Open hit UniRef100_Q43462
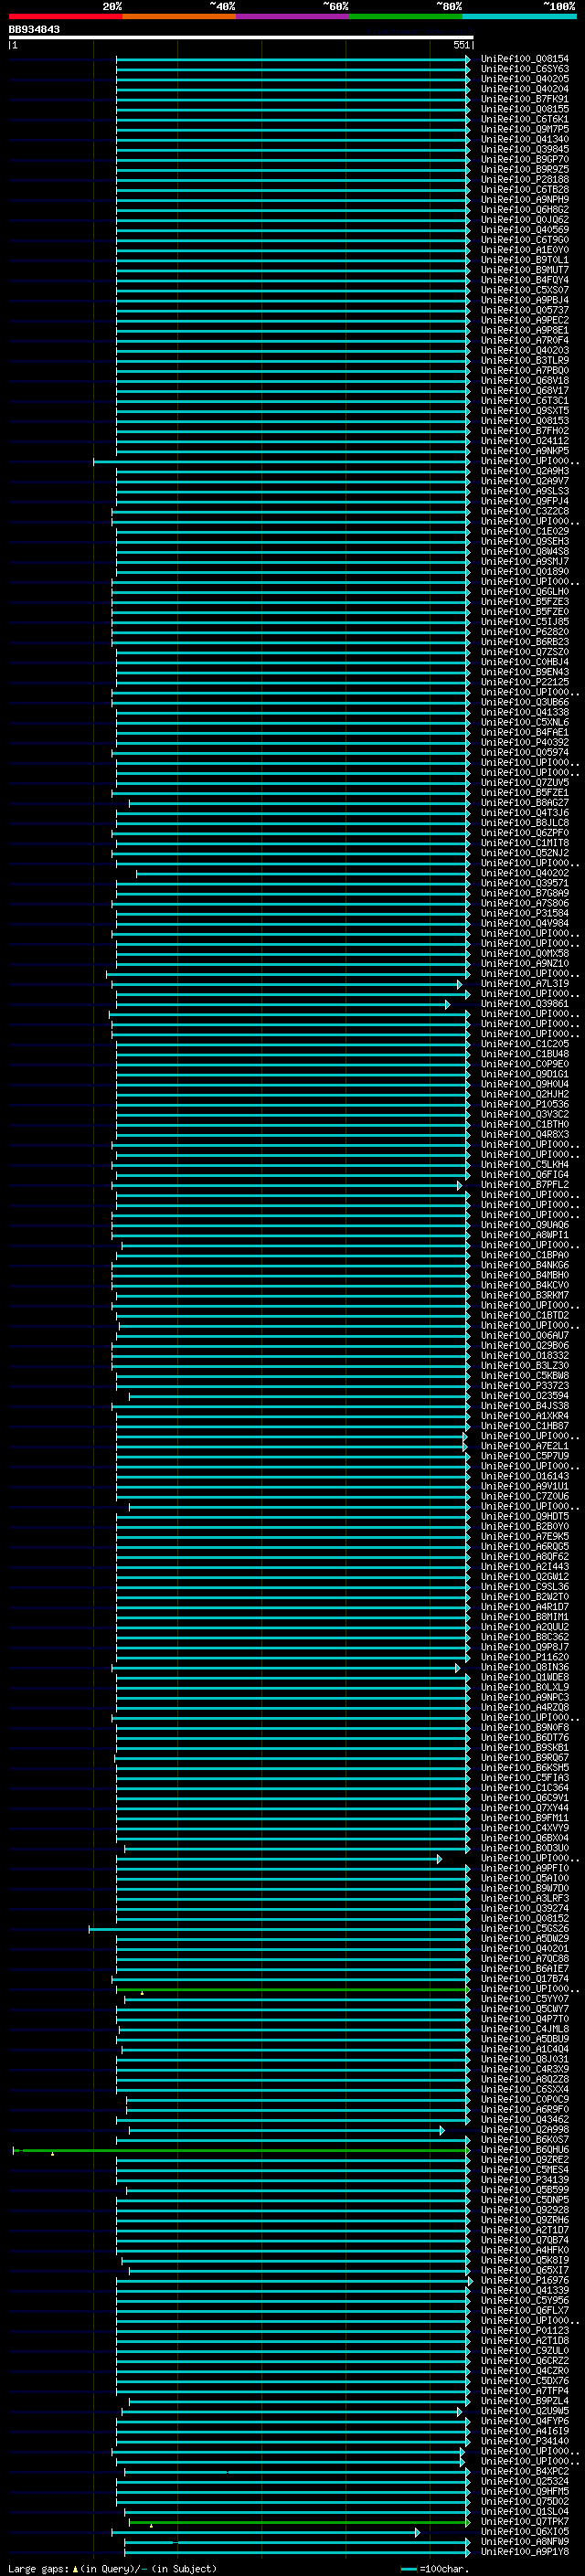The width and height of the screenshot is (585, 2576). point(524,2119)
